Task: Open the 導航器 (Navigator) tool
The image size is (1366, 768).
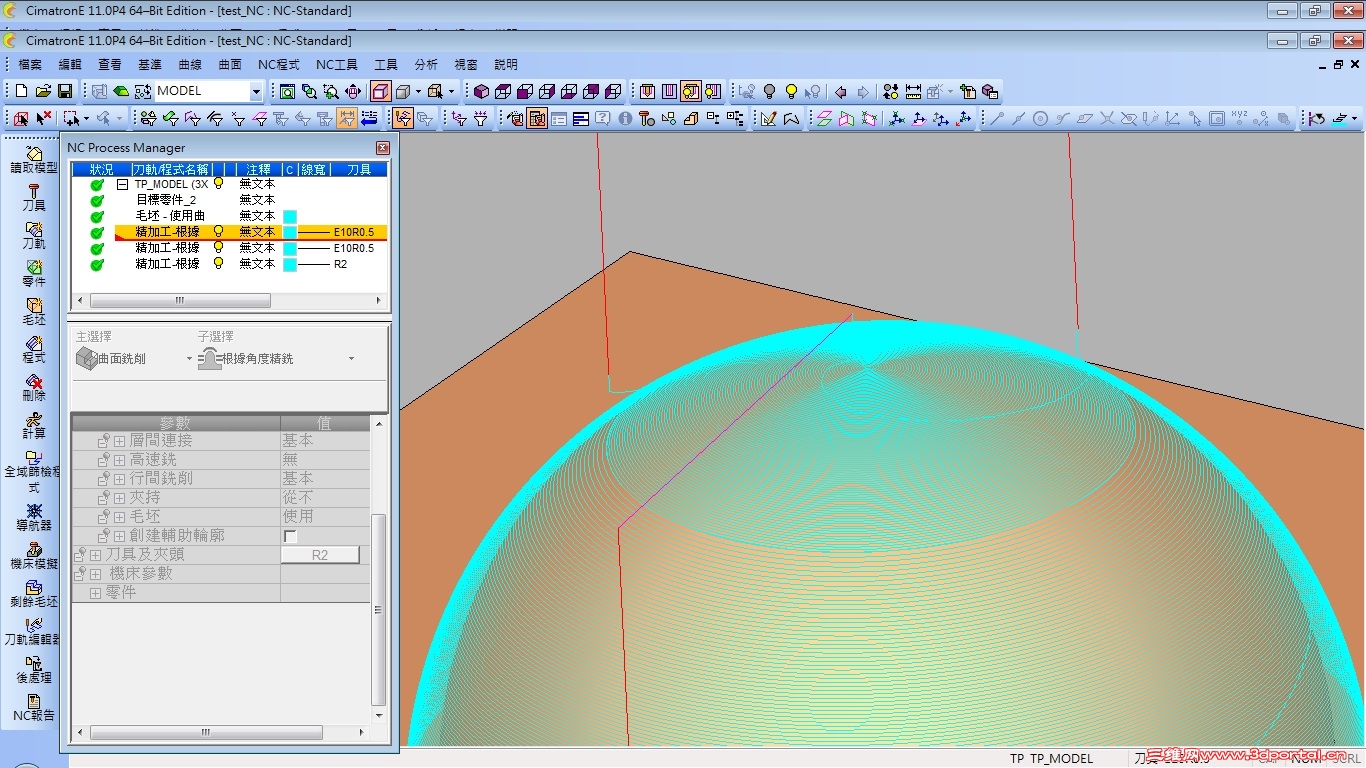Action: (x=34, y=512)
